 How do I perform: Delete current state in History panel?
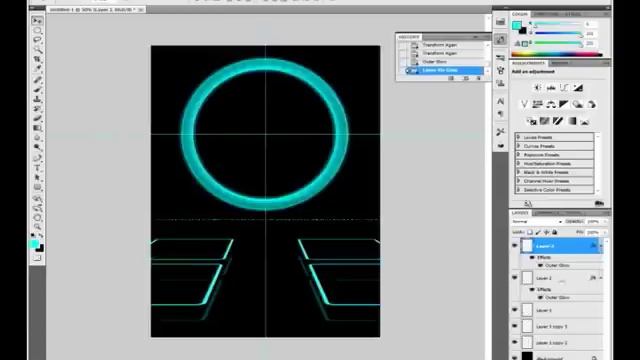479,78
